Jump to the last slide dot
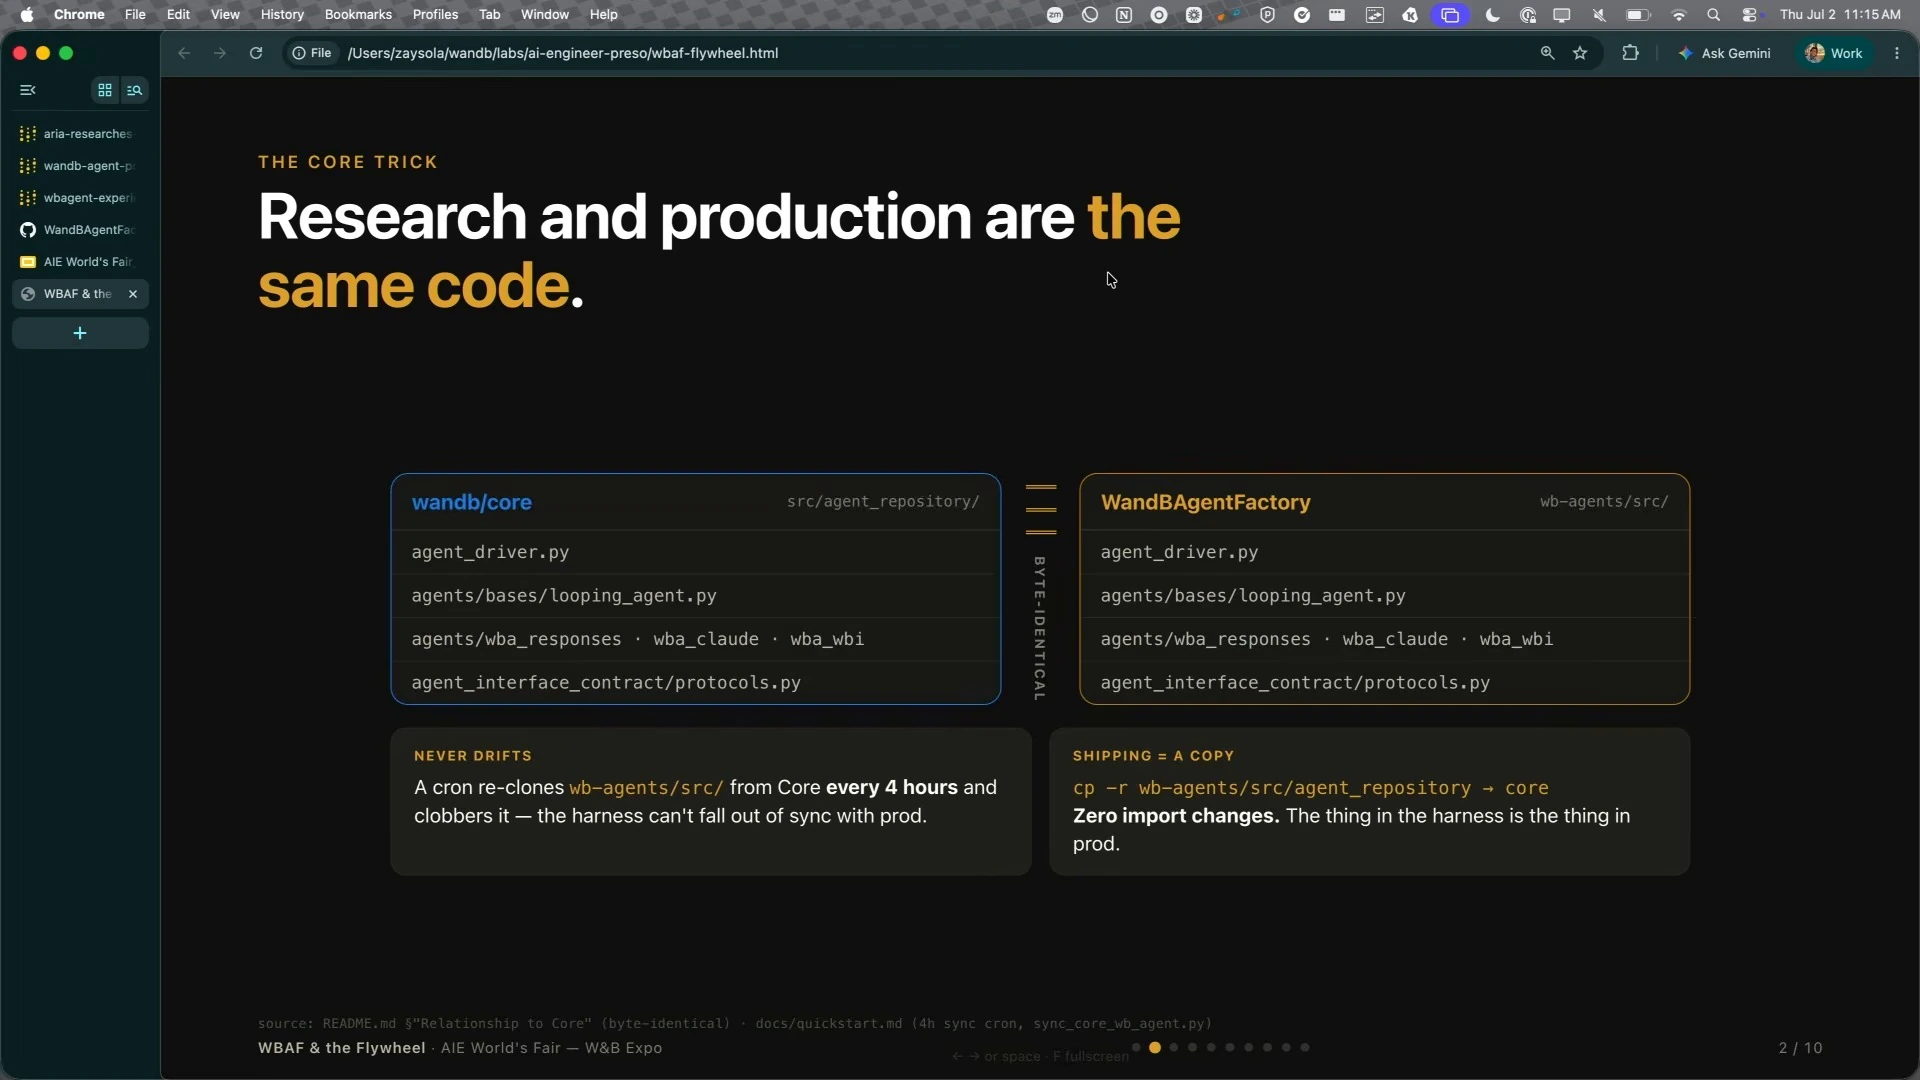The width and height of the screenshot is (1920, 1080). [1305, 1047]
